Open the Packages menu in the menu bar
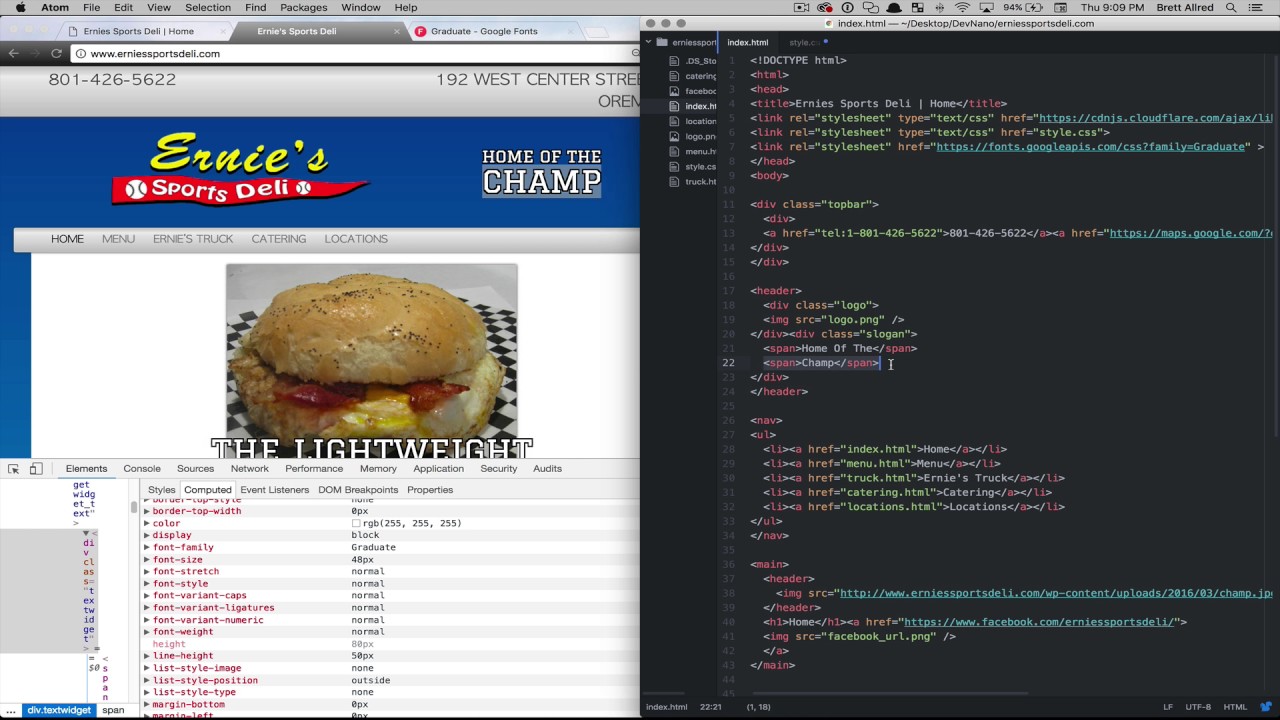1280x720 pixels. click(303, 8)
